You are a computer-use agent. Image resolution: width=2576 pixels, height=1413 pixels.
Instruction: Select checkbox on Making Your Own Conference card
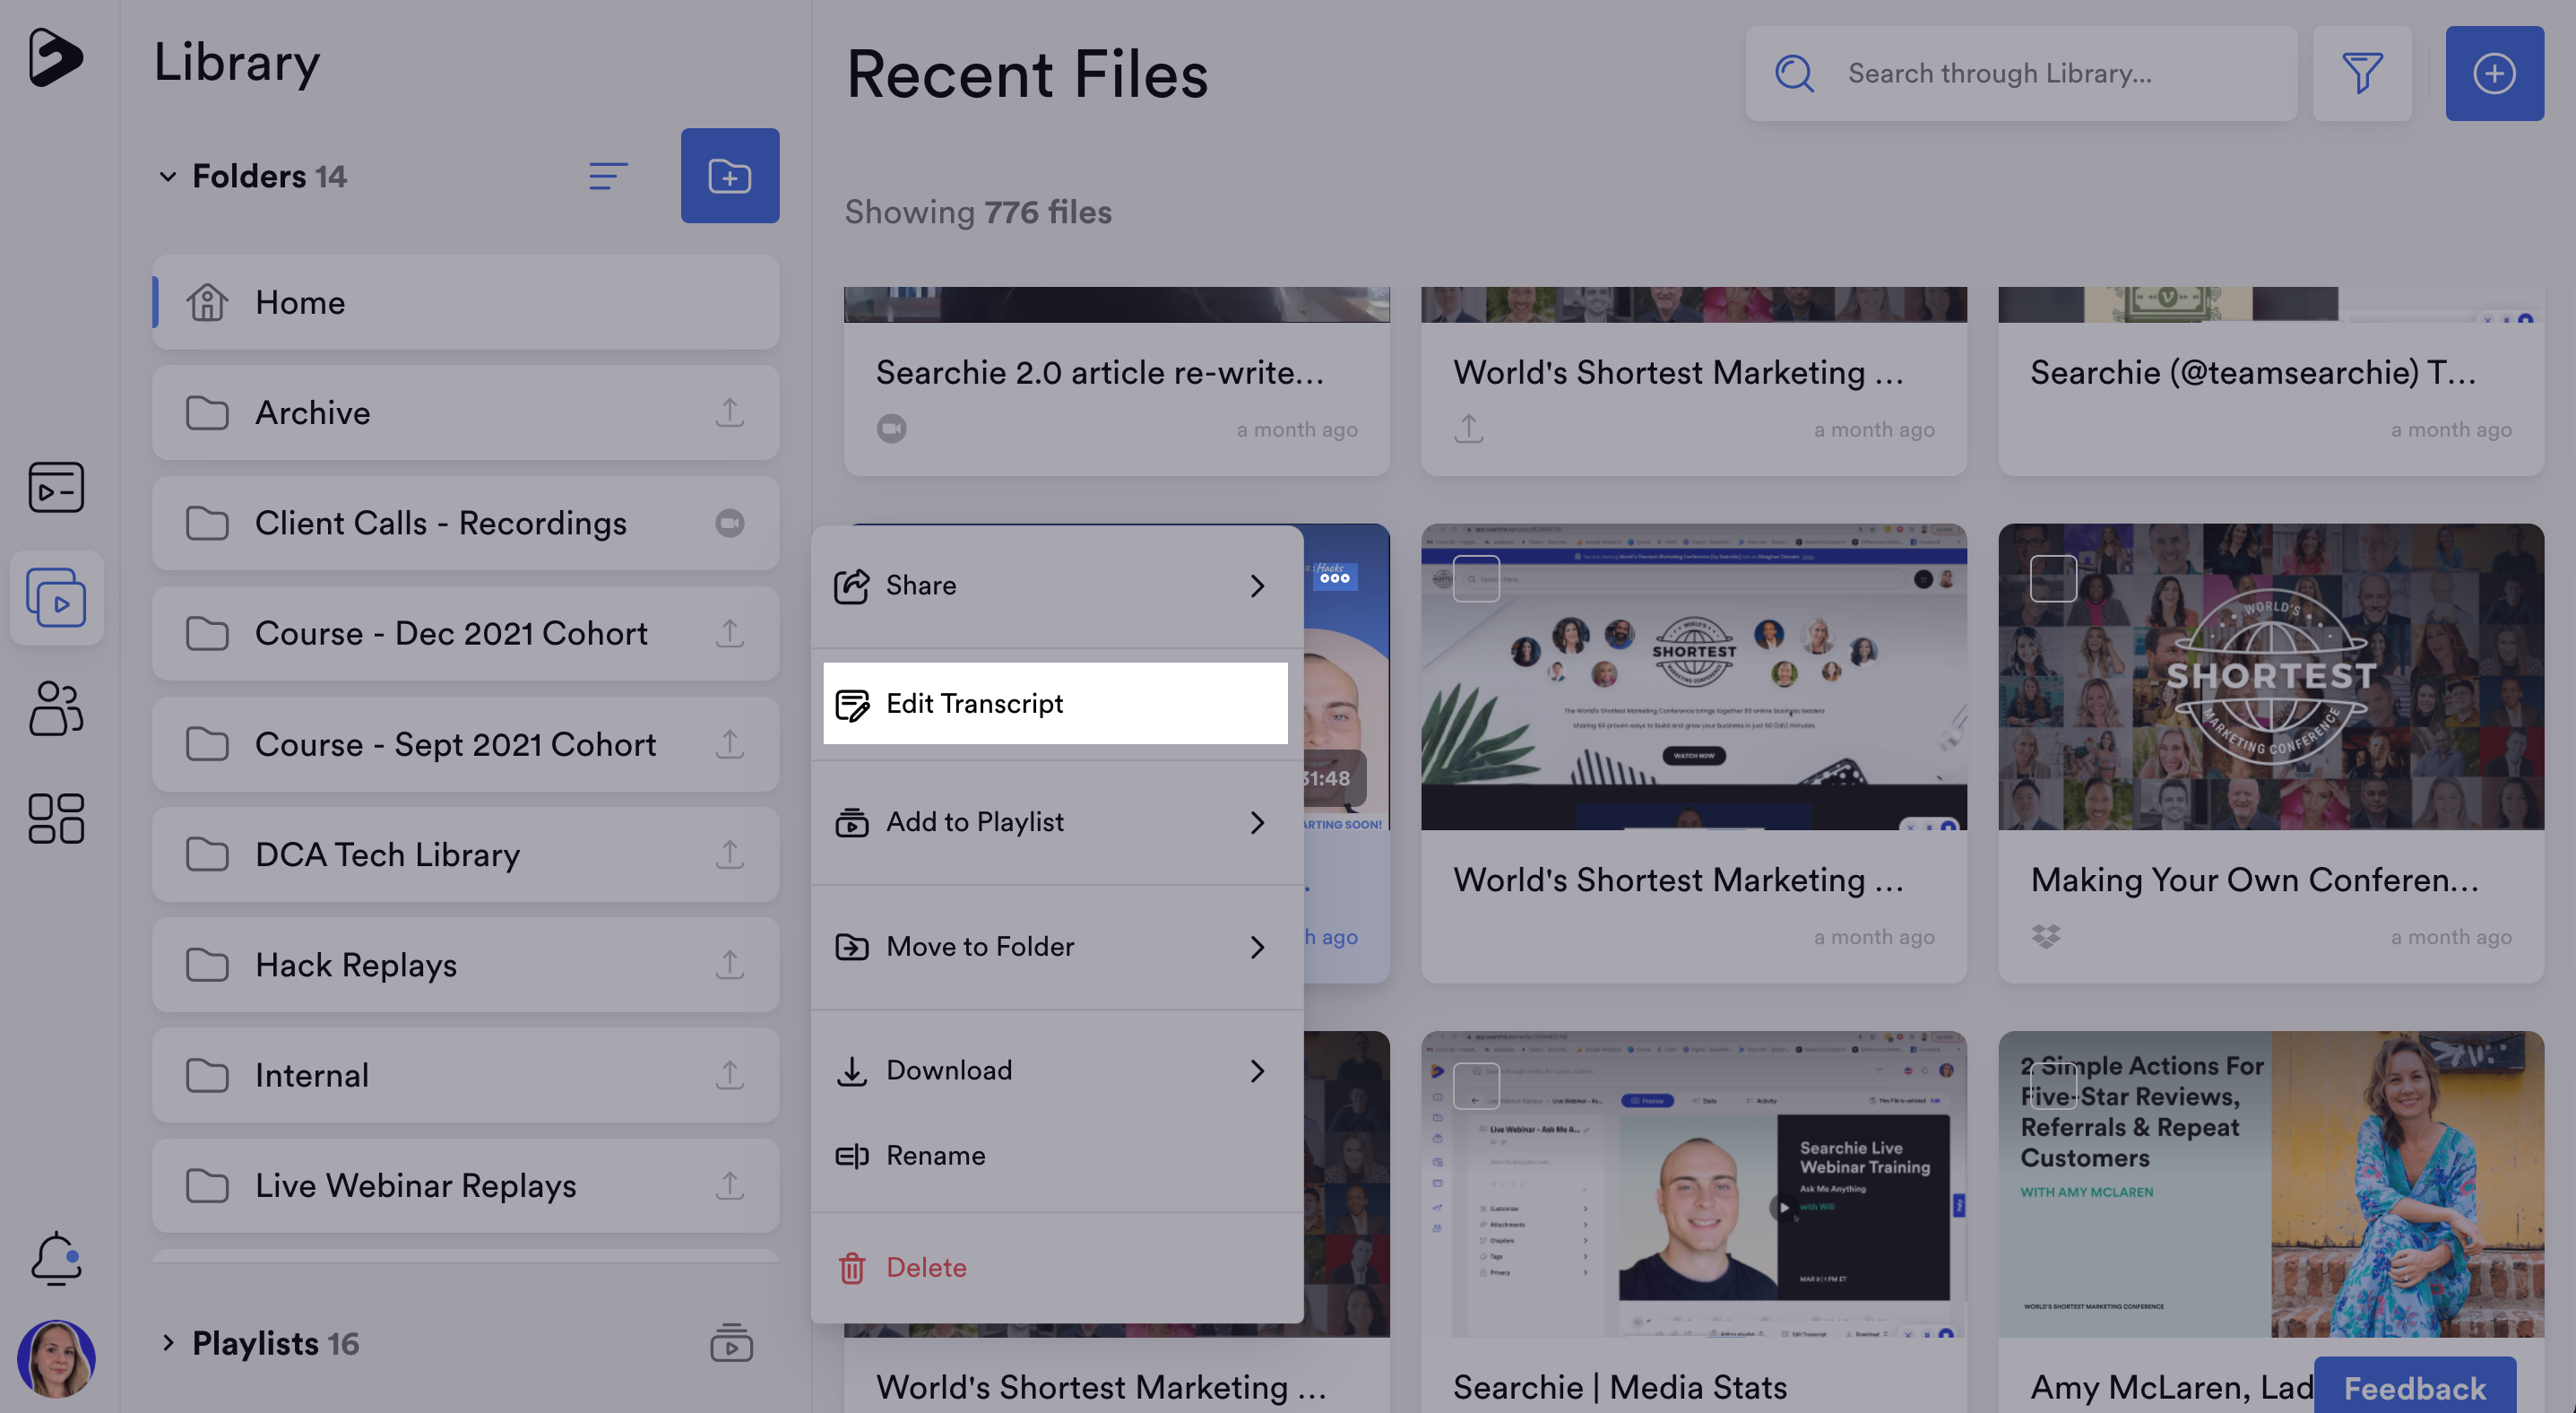(2053, 578)
